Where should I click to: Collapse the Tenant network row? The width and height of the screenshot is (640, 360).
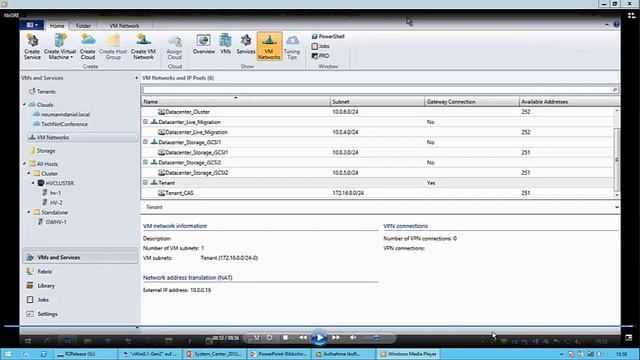pos(145,183)
